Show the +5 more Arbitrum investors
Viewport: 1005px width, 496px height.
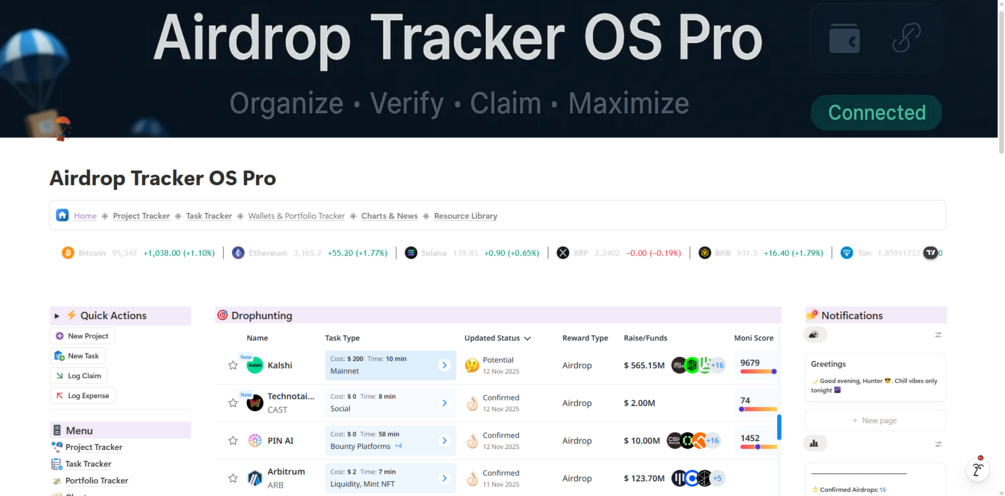[717, 478]
